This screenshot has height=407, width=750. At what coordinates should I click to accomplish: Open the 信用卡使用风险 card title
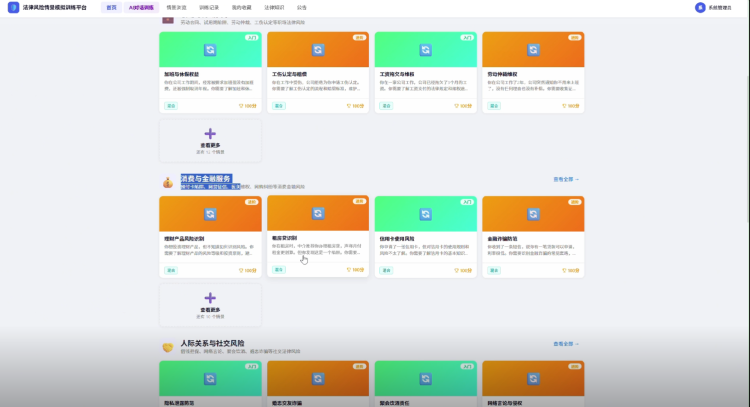397,239
